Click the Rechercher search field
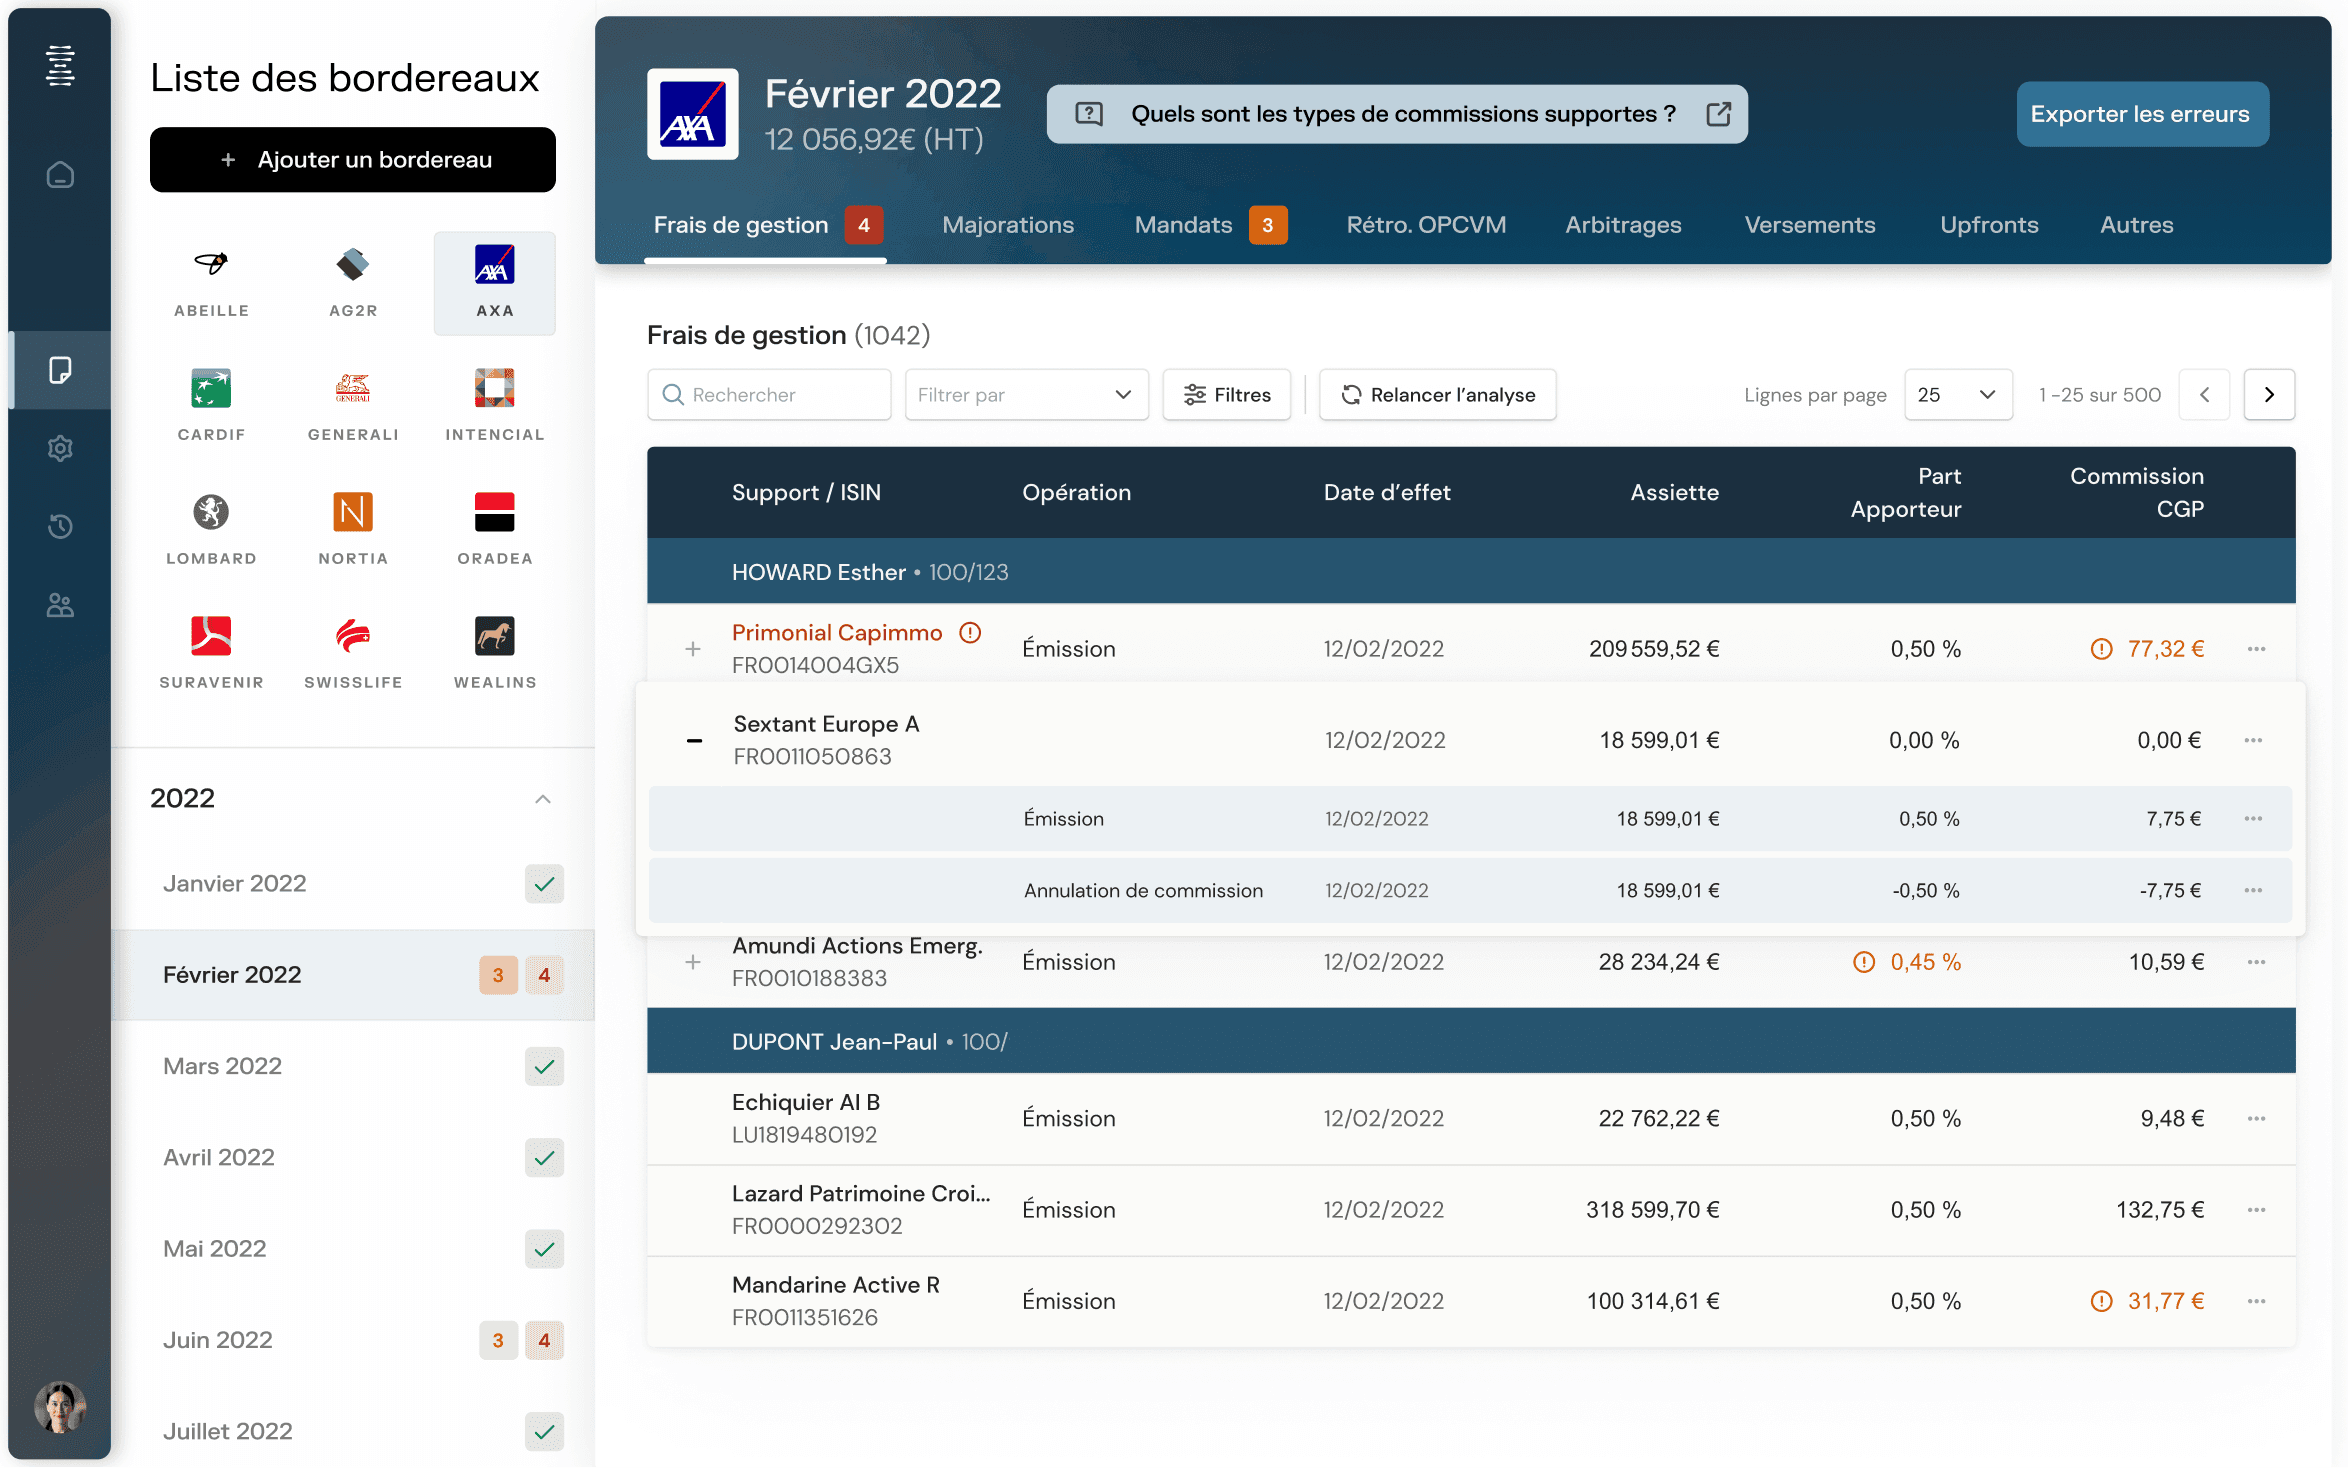Image resolution: width=2348 pixels, height=1468 pixels. [x=769, y=395]
